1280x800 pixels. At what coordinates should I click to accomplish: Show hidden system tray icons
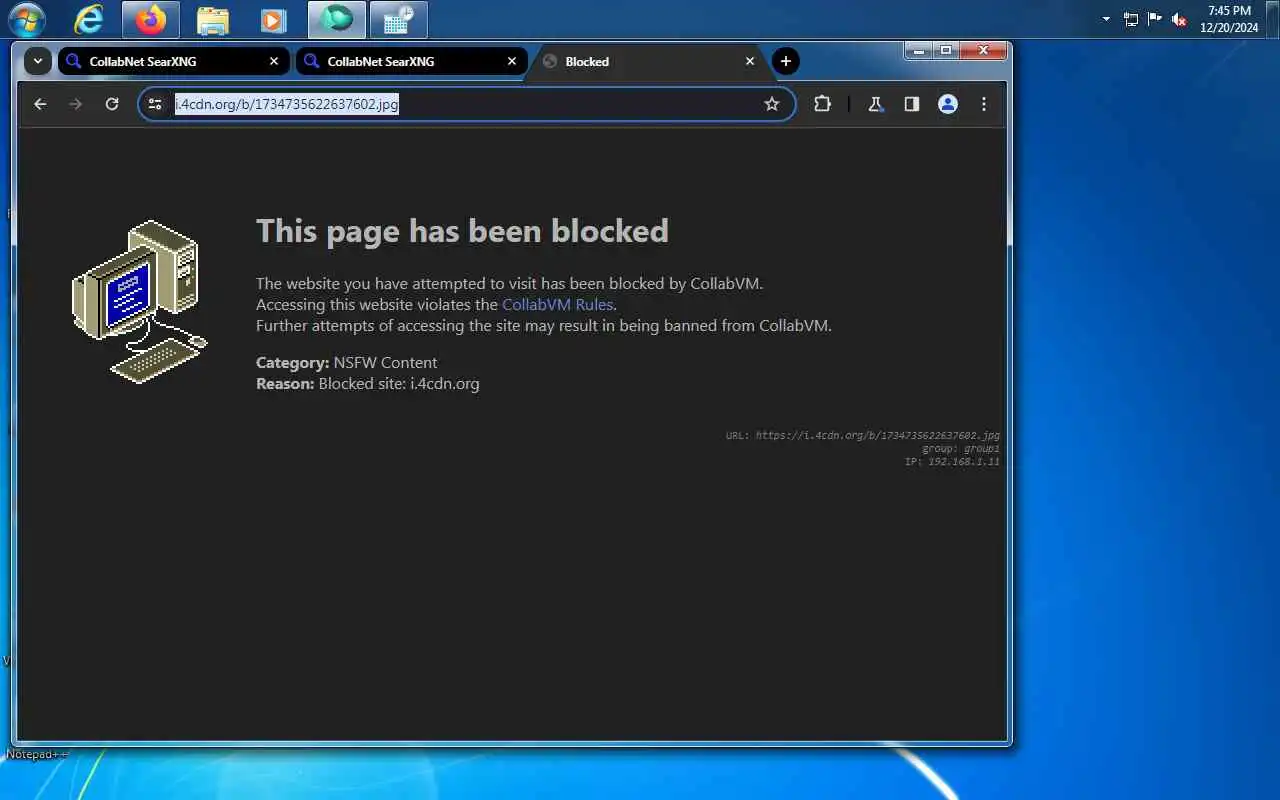pos(1106,19)
